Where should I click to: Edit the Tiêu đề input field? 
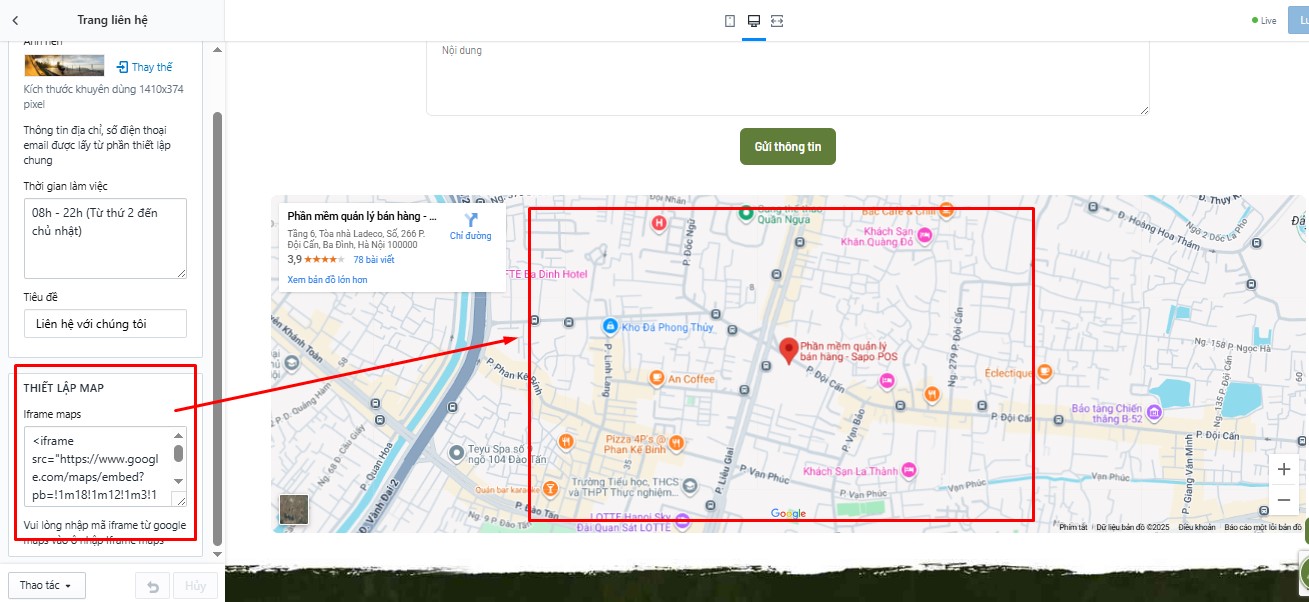105,323
